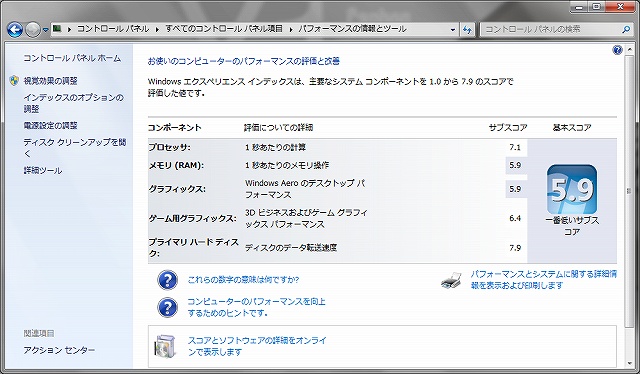Click the コンポーネント column header
The height and width of the screenshot is (374, 640).
click(175, 127)
